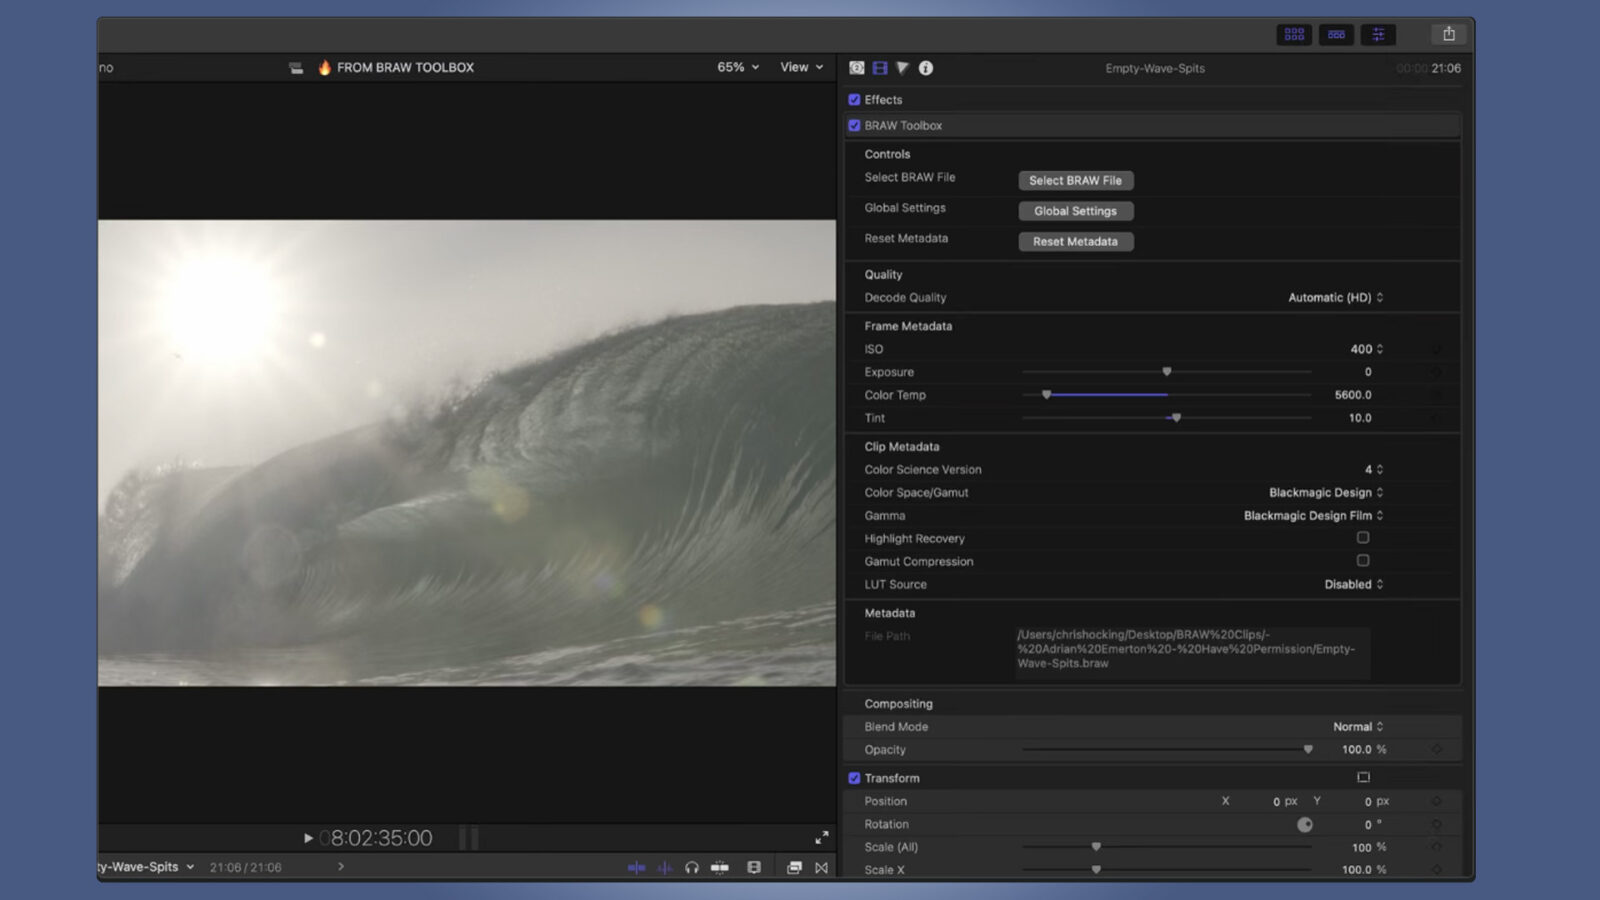Click the Color Temp slider handle
This screenshot has height=900, width=1600.
click(x=1047, y=395)
